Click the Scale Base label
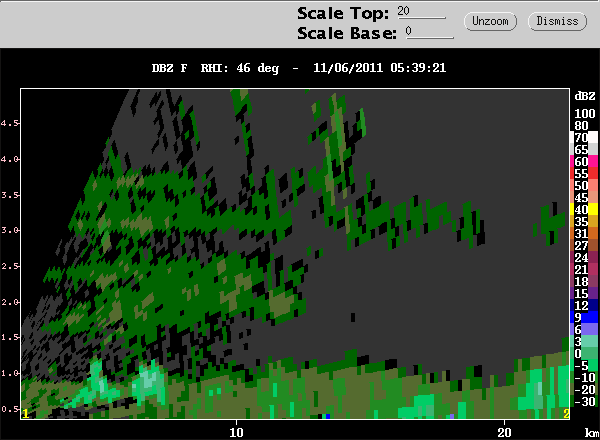The height and width of the screenshot is (440, 600). (x=347, y=33)
